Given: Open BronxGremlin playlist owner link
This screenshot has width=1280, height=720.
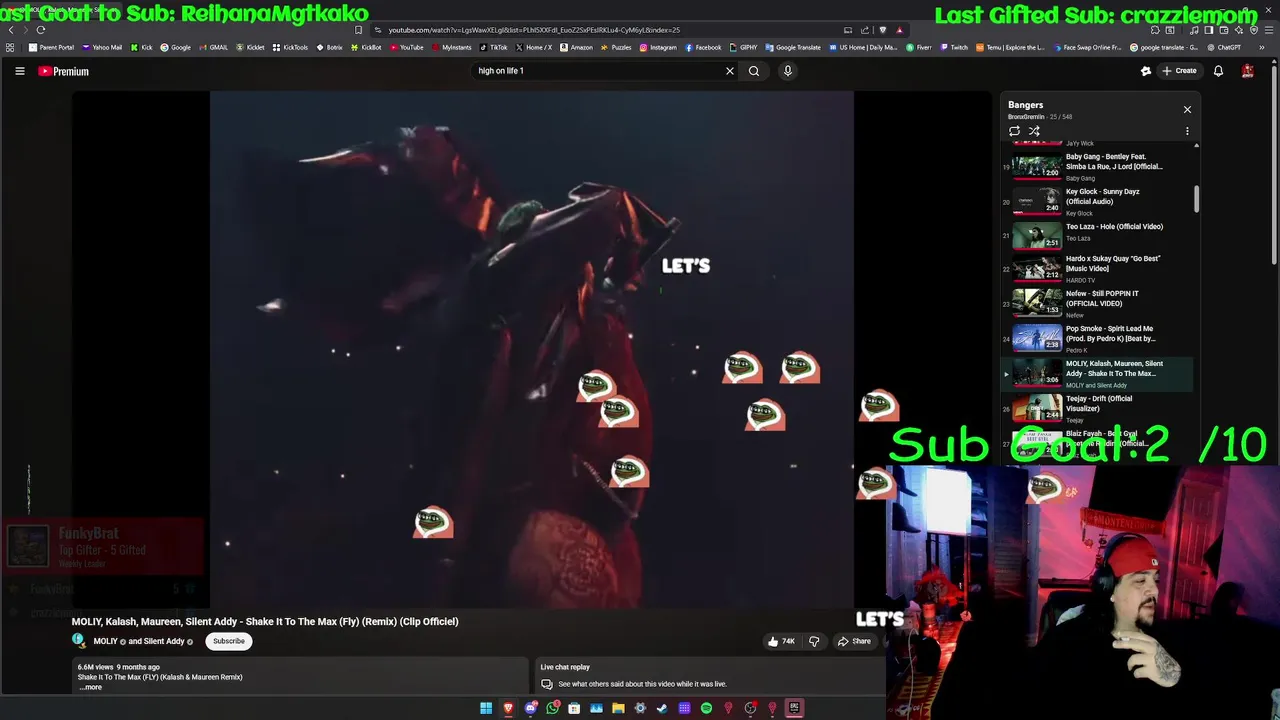Looking at the screenshot, I should click(1025, 117).
